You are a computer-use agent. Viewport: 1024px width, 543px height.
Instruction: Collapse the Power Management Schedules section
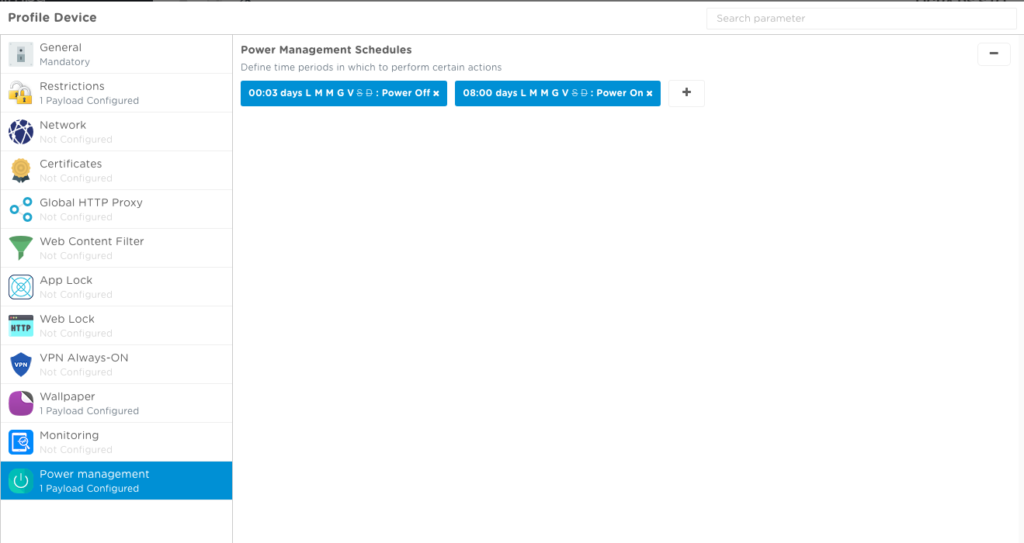tap(993, 54)
